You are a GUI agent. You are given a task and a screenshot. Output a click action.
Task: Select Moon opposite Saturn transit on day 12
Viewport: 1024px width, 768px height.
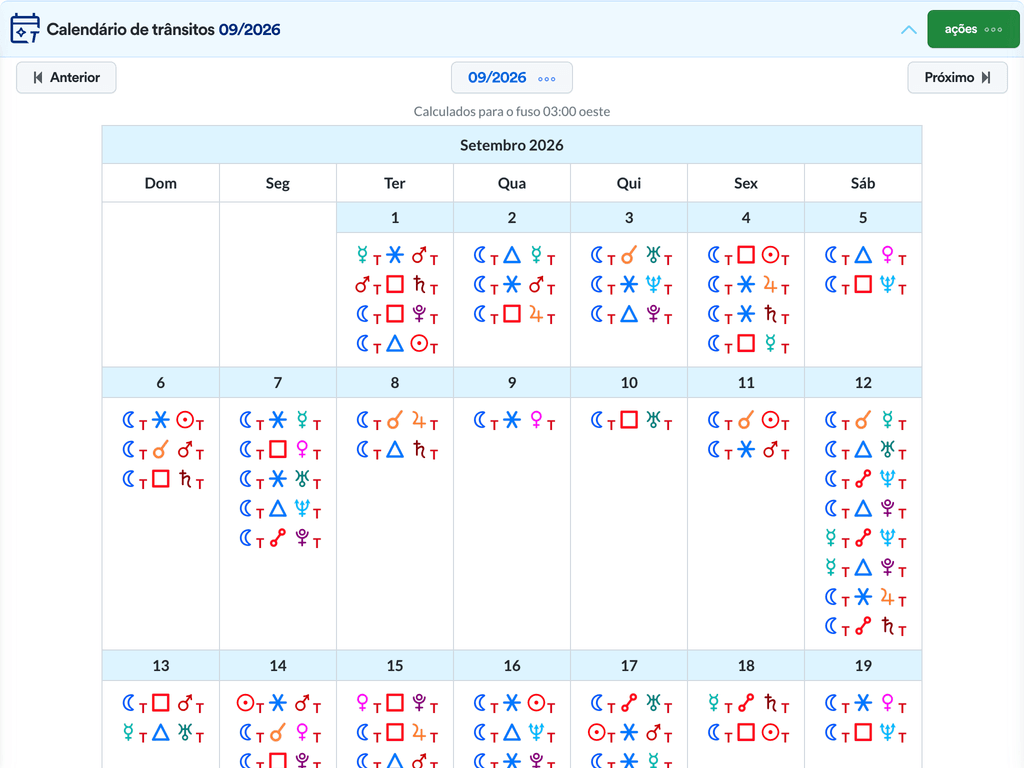[x=865, y=626]
